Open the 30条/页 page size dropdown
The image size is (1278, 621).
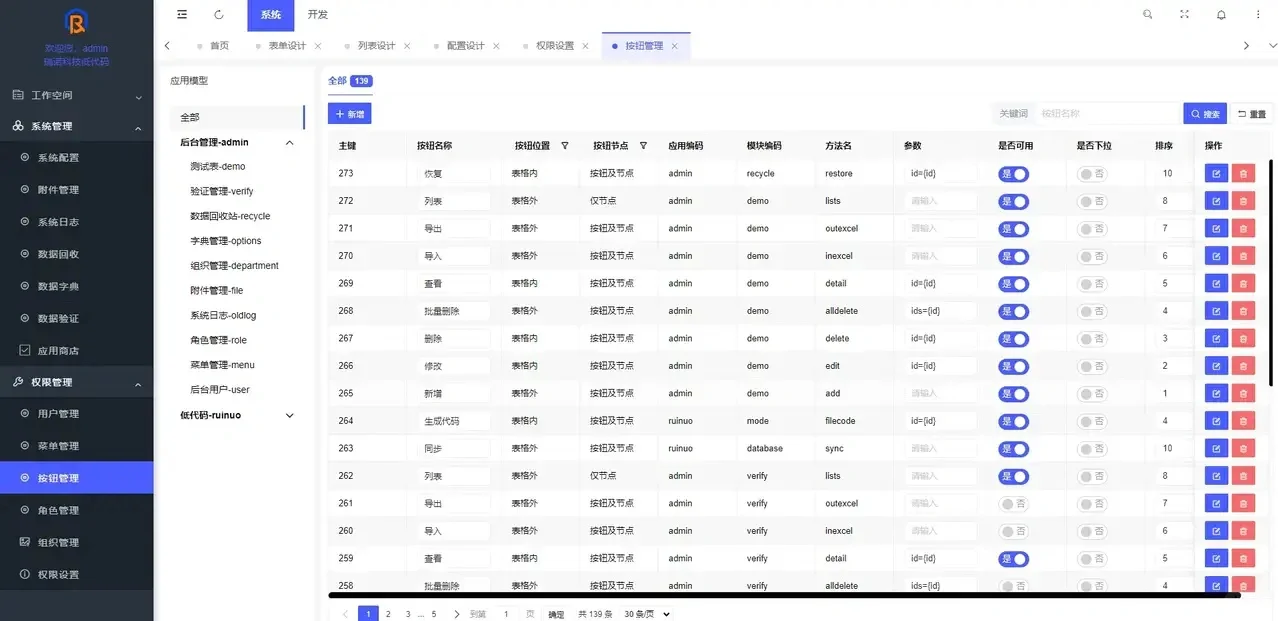click(641, 613)
